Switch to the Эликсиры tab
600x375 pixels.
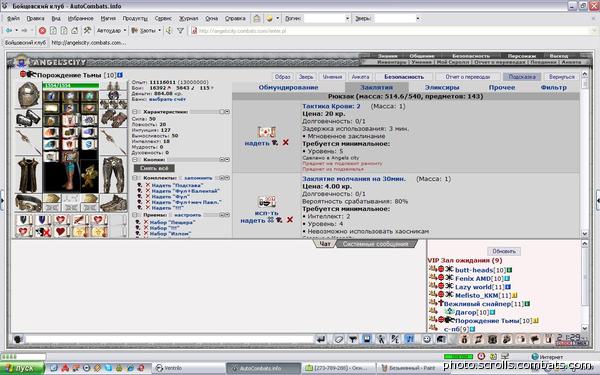pyautogui.click(x=442, y=87)
